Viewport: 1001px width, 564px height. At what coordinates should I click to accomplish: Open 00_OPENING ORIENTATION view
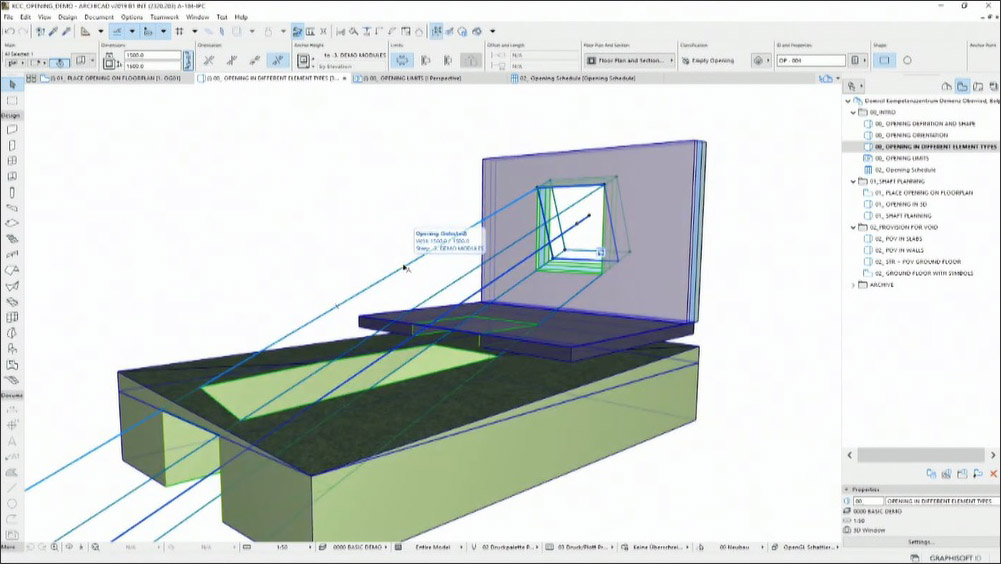911,135
